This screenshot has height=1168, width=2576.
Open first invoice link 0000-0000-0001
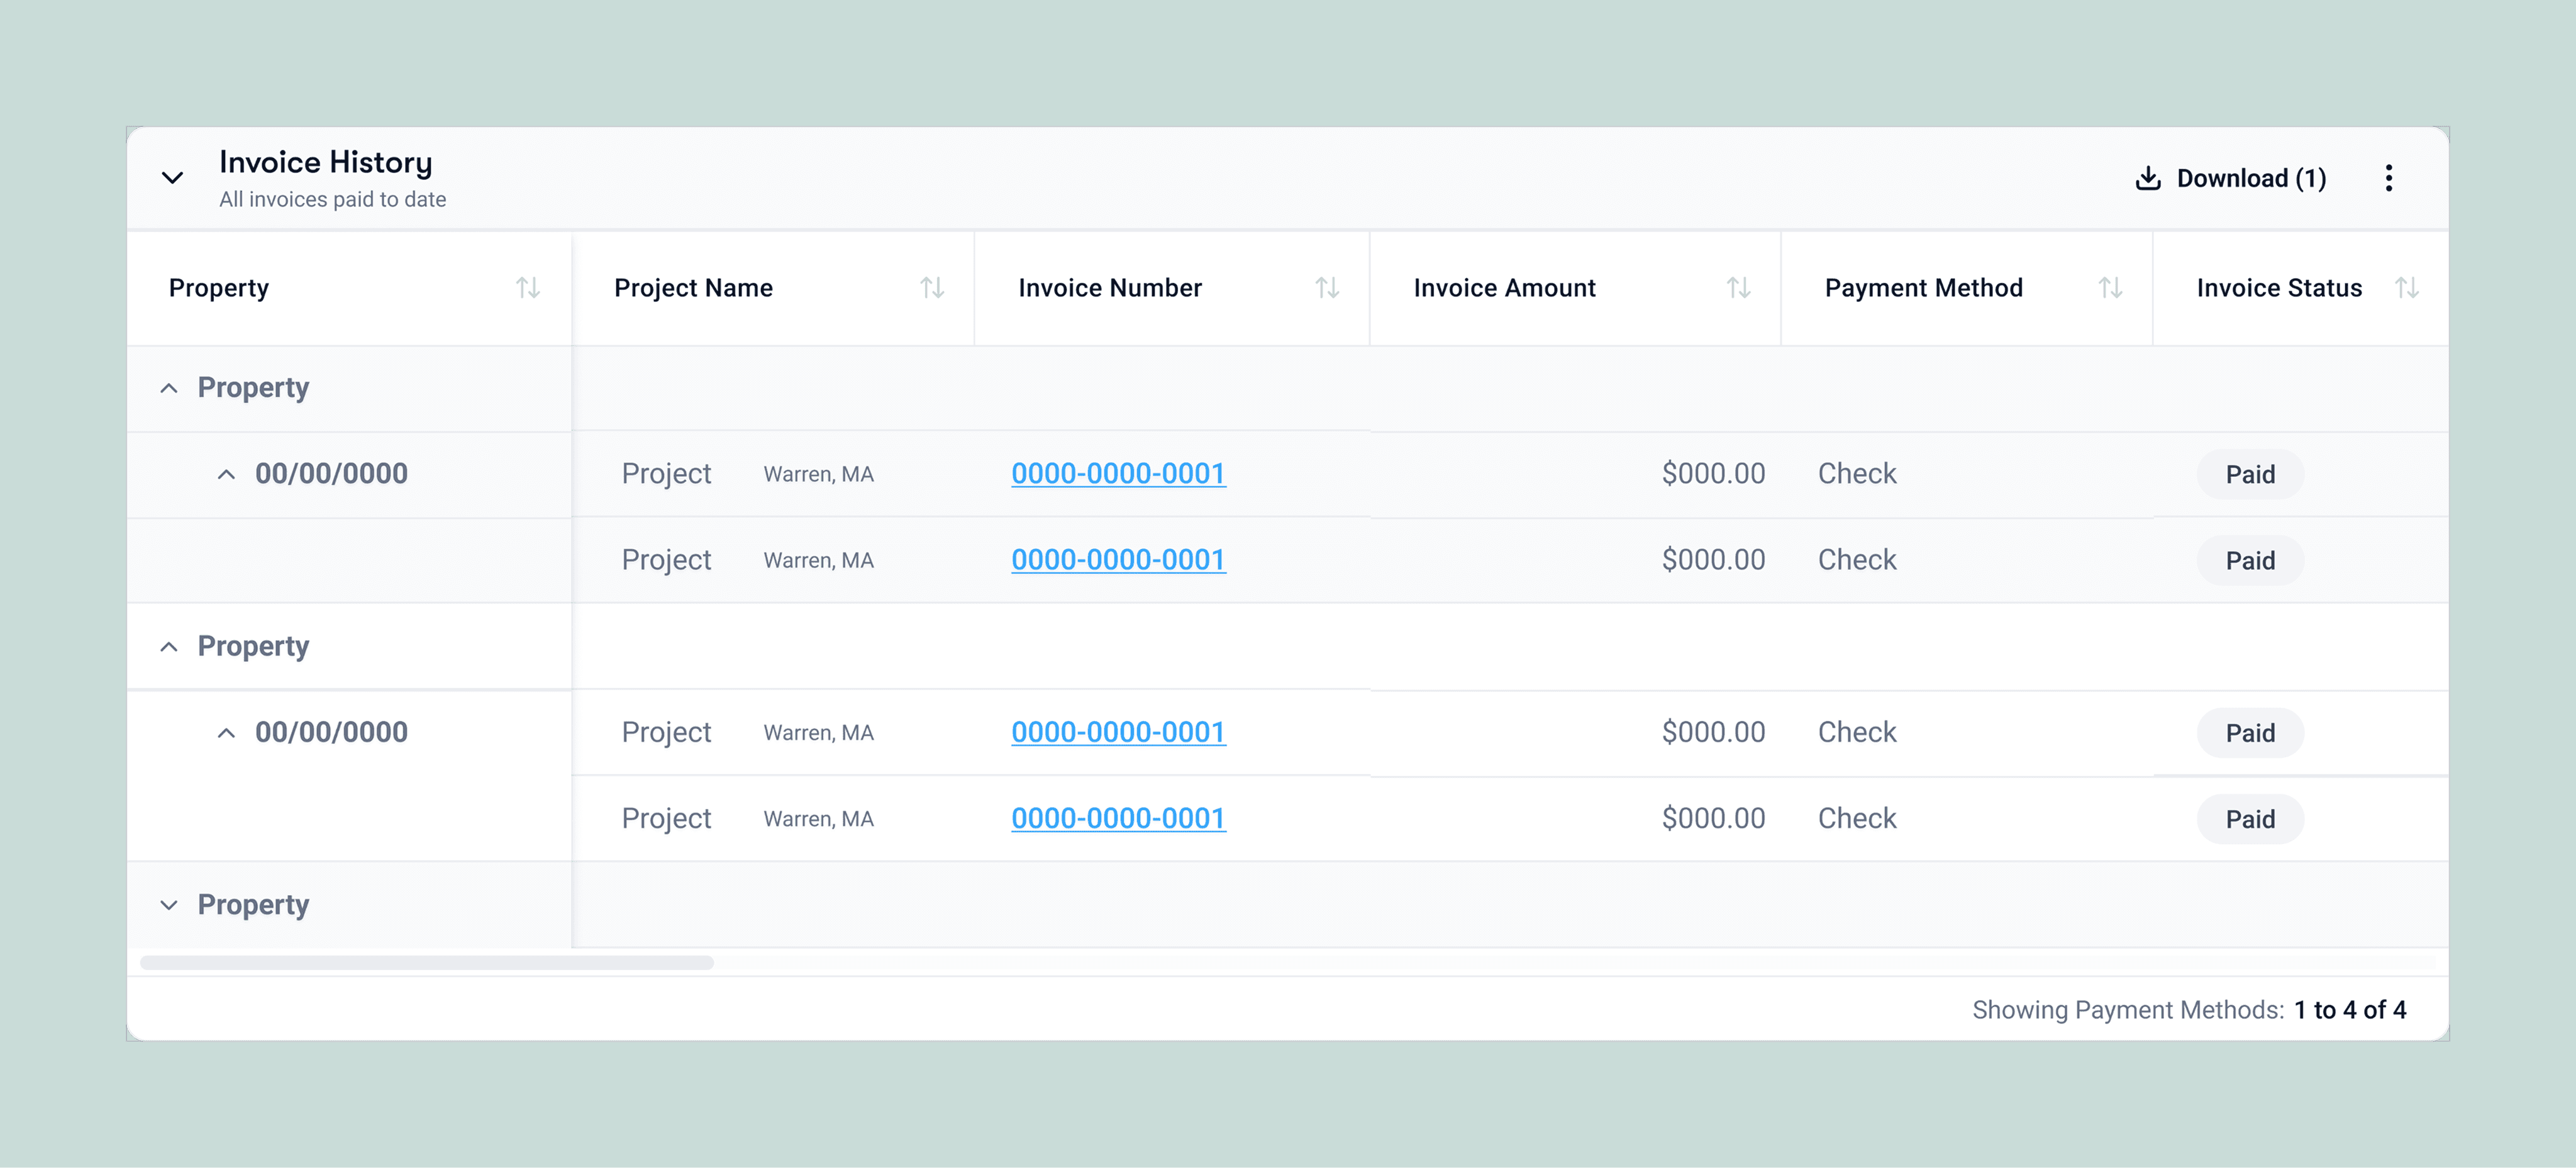pos(1118,474)
